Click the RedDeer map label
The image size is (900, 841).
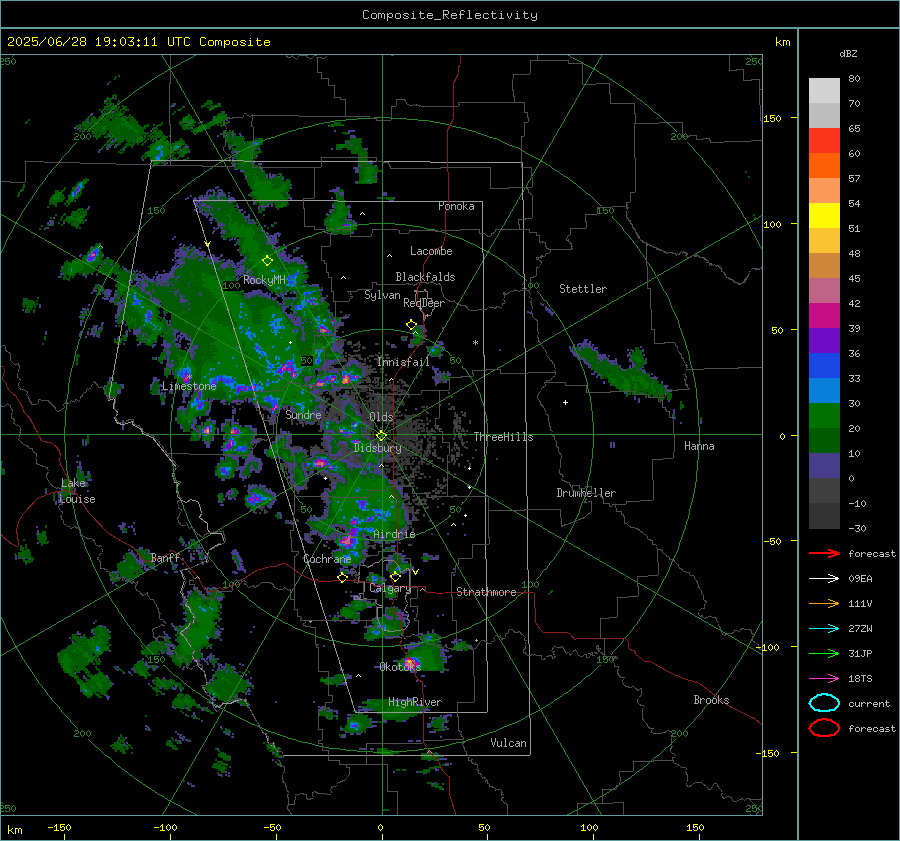coord(424,303)
